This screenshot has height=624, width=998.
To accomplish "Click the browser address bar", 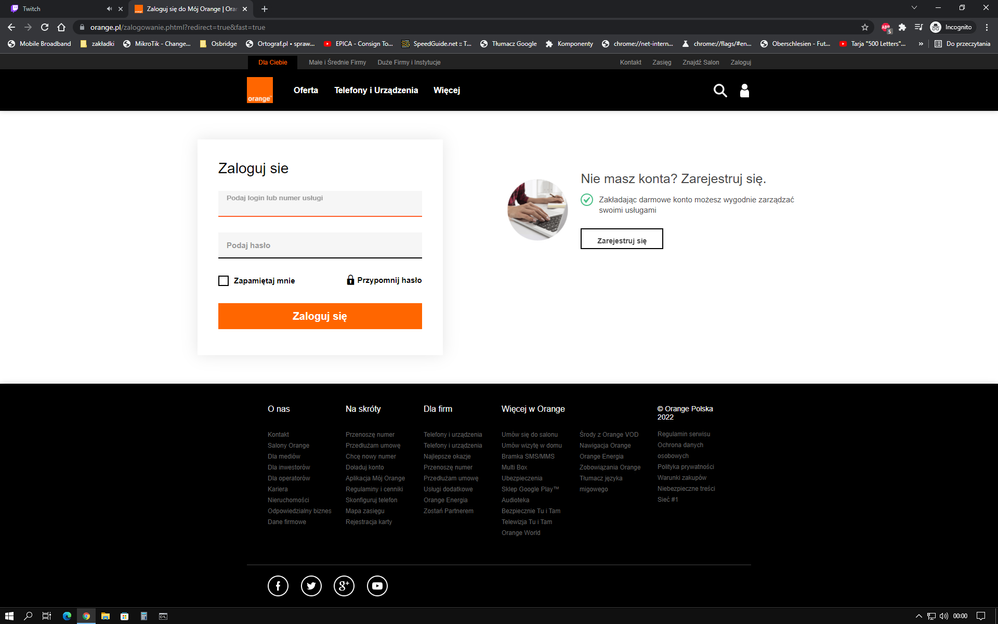I will (471, 27).
